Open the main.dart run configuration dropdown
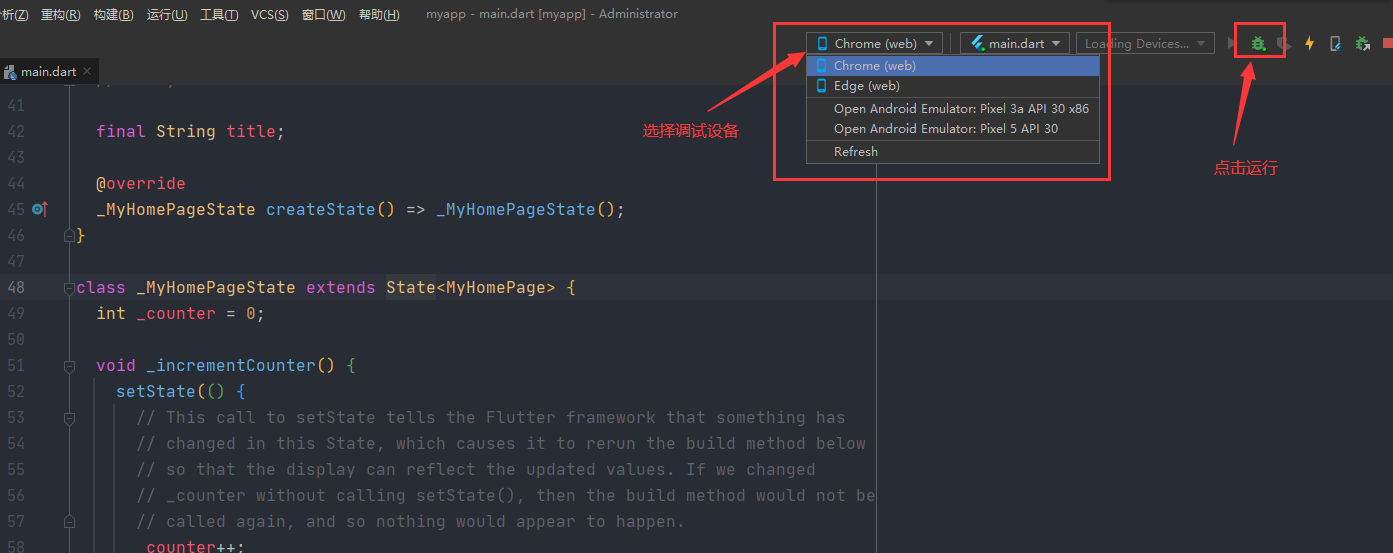The height and width of the screenshot is (553, 1393). (1015, 44)
